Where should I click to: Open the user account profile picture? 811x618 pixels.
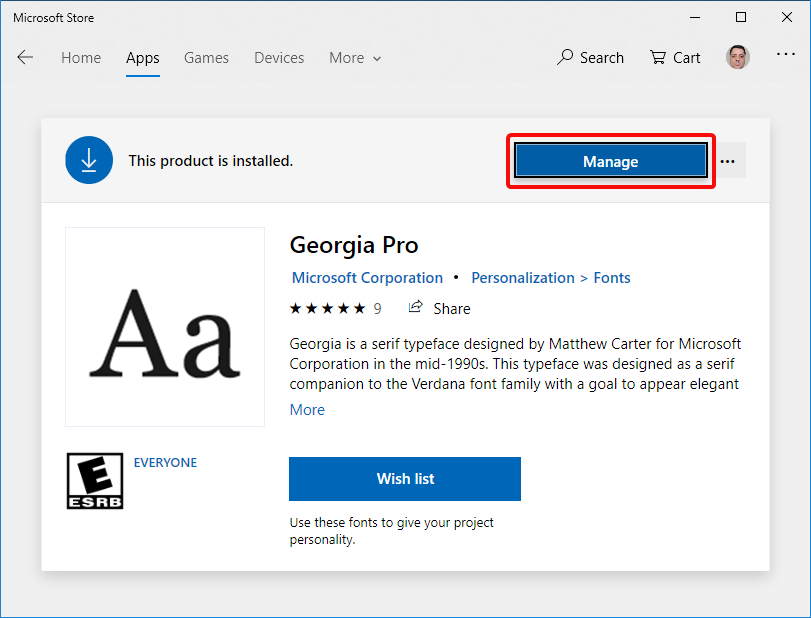tap(738, 57)
